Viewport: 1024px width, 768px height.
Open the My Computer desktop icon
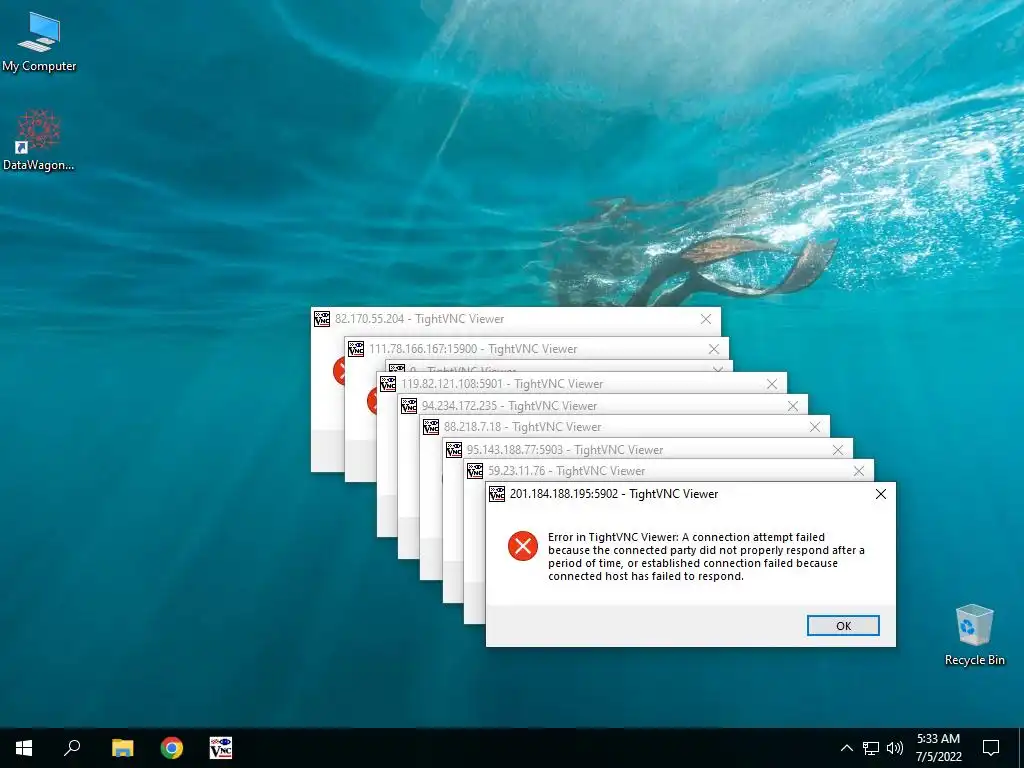coord(39,42)
